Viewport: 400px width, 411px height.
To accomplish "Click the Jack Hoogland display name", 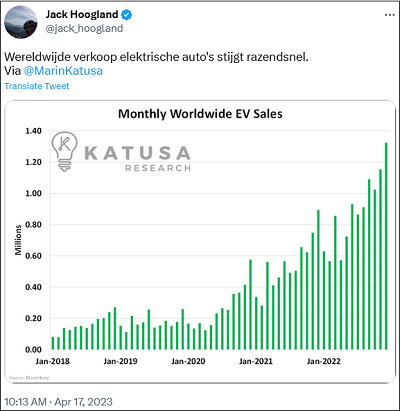I will pos(82,14).
